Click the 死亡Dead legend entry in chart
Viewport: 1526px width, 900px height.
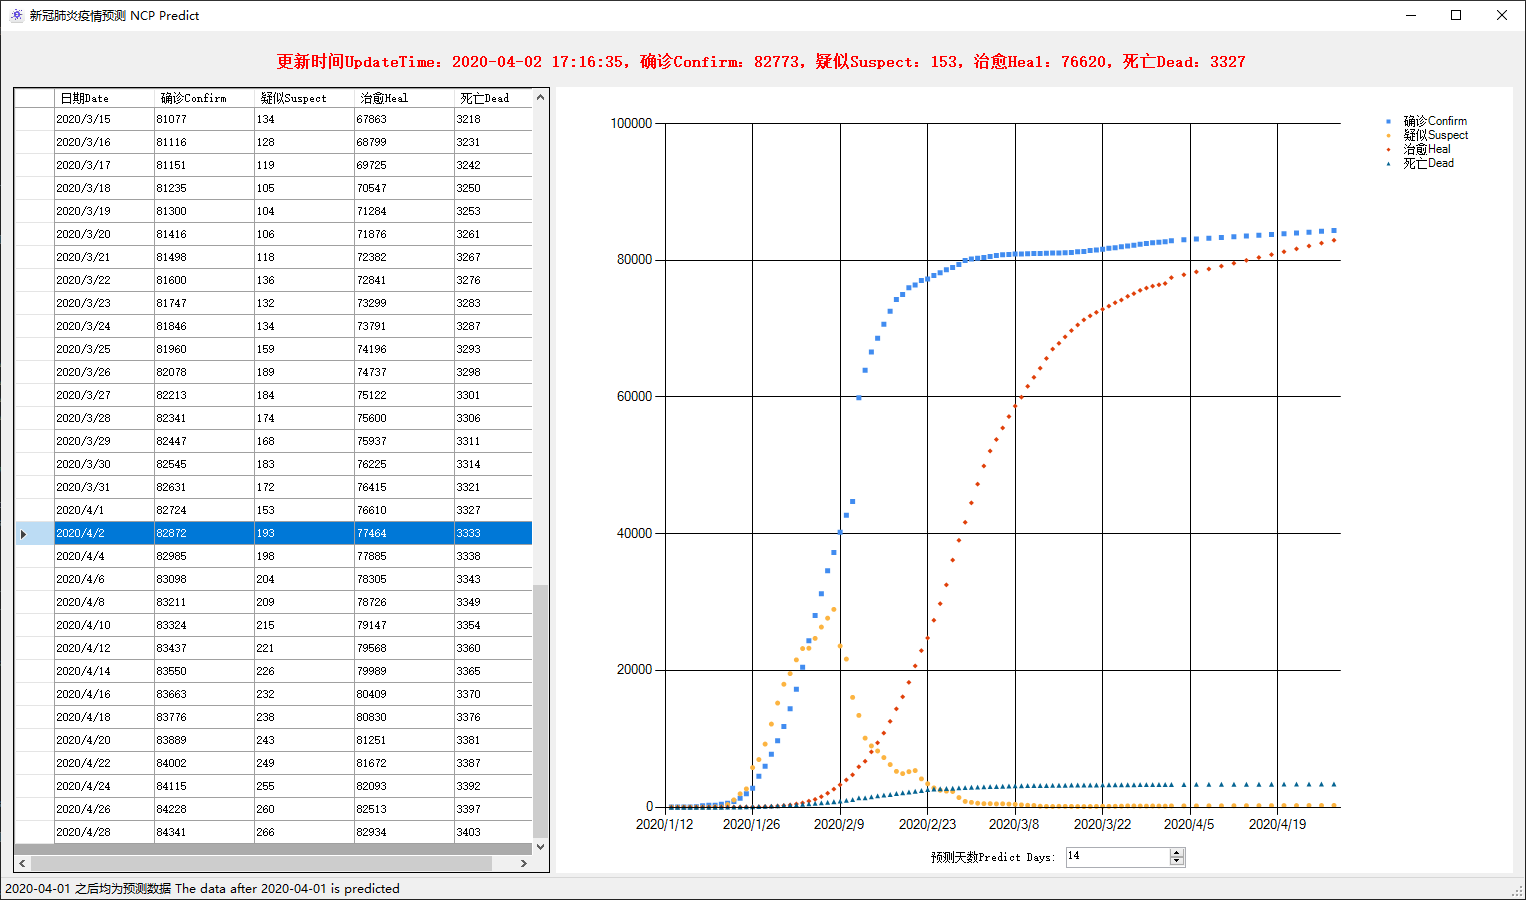1428,163
